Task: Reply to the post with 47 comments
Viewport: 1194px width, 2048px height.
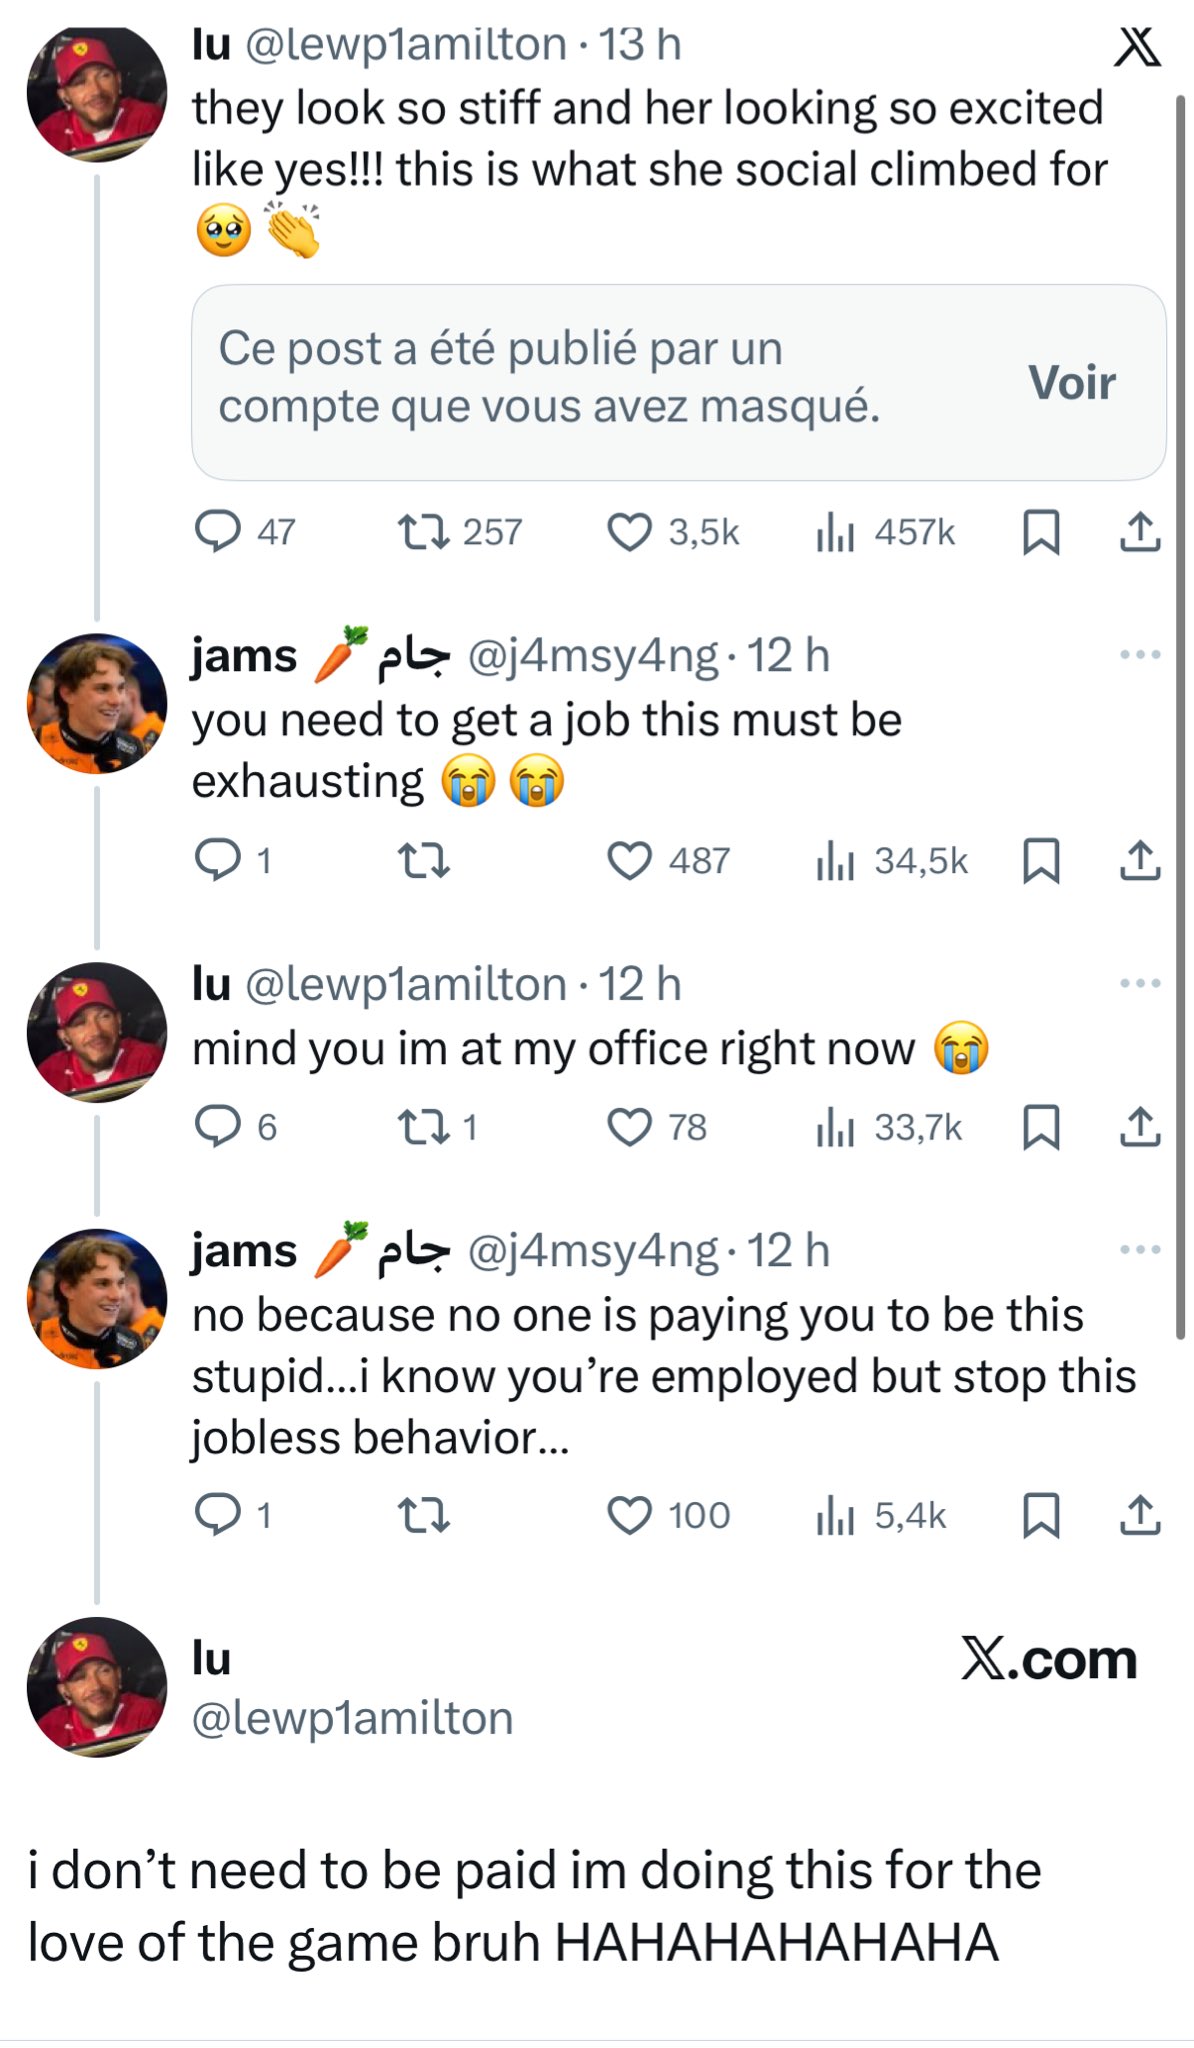Action: point(217,532)
